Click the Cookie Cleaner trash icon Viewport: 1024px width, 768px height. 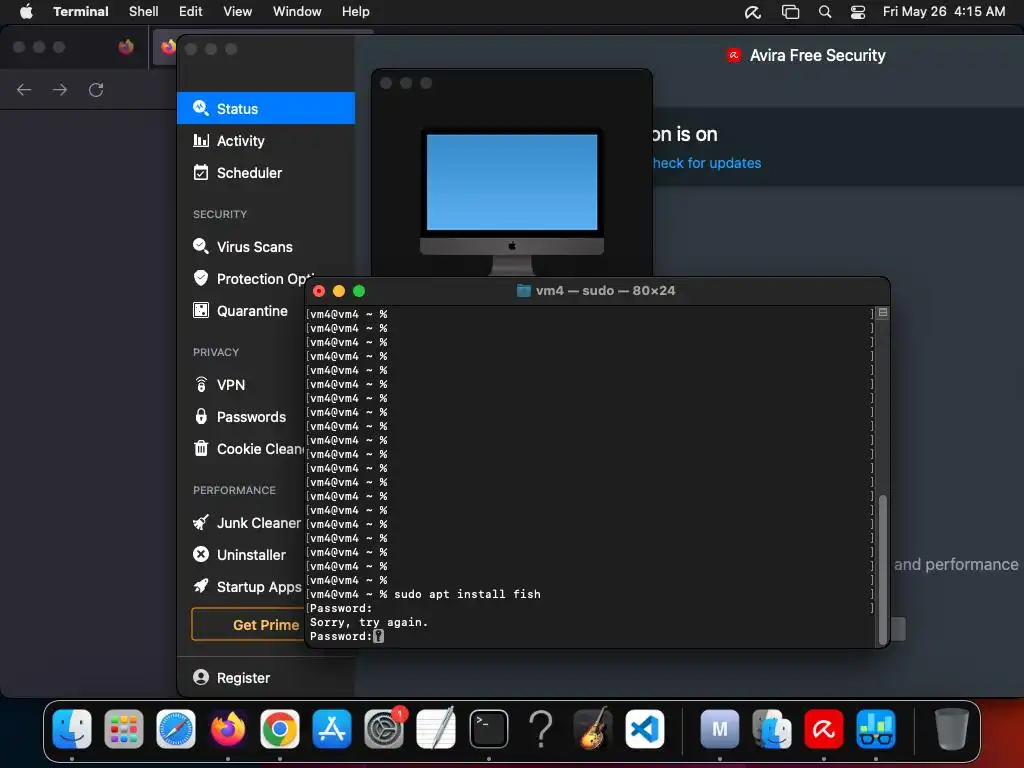click(201, 448)
